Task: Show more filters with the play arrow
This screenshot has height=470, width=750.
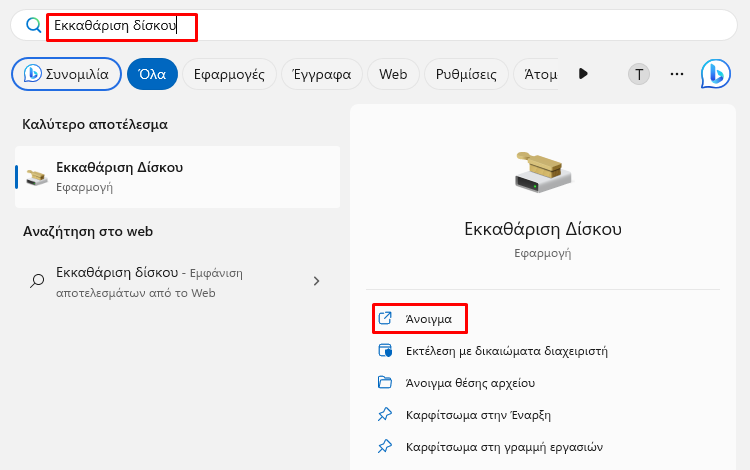Action: click(x=583, y=74)
